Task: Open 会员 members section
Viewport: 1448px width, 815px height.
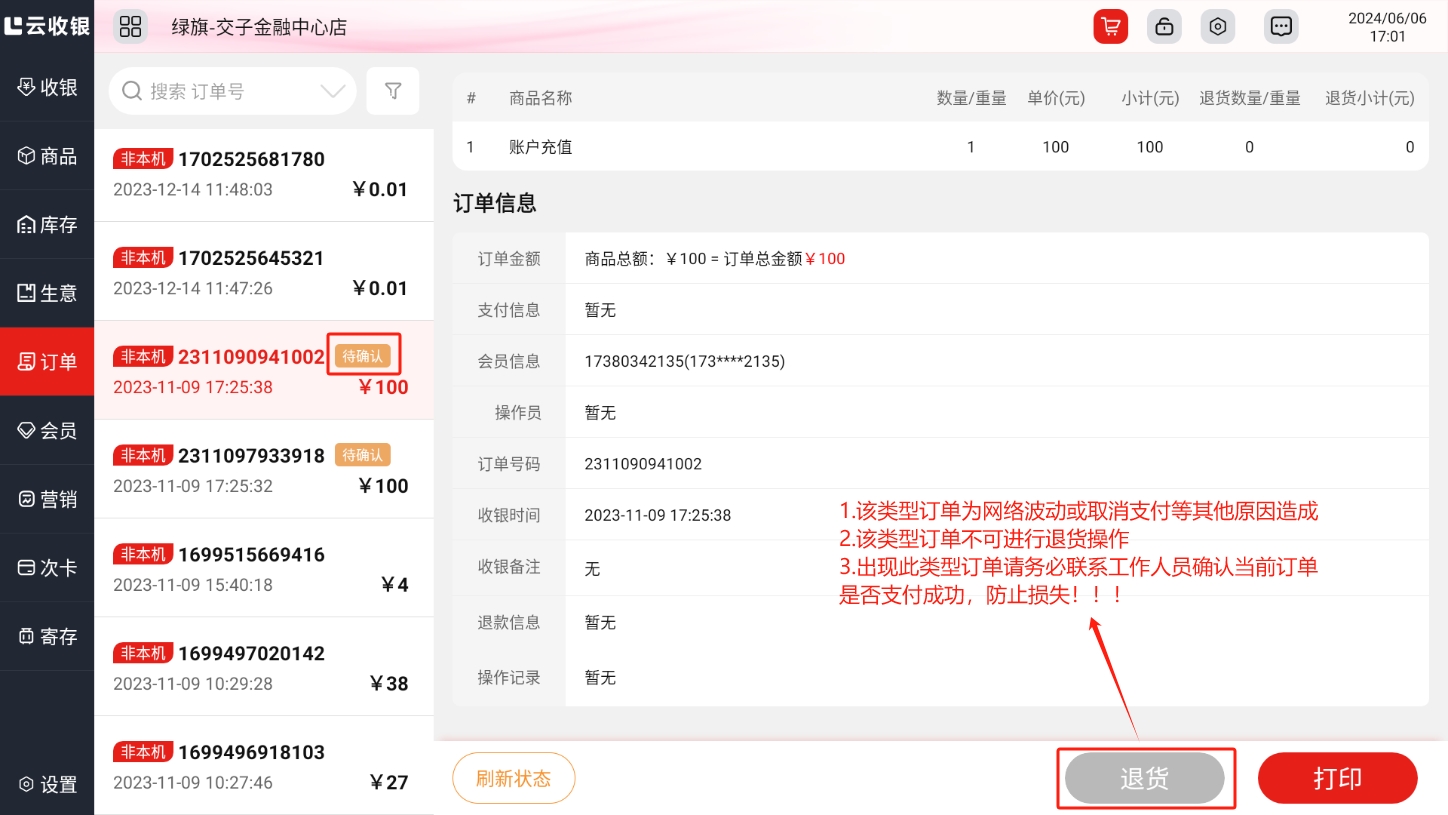Action: (47, 430)
